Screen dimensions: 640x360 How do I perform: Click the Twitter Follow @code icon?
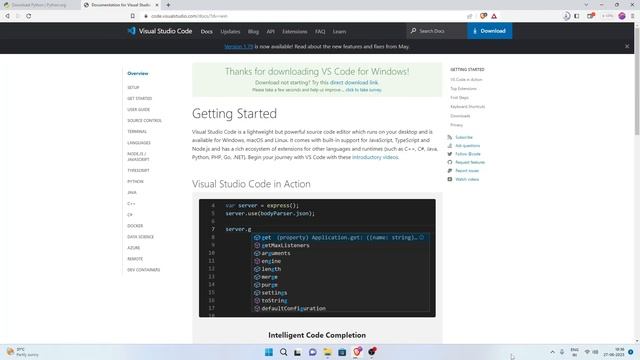pyautogui.click(x=450, y=154)
